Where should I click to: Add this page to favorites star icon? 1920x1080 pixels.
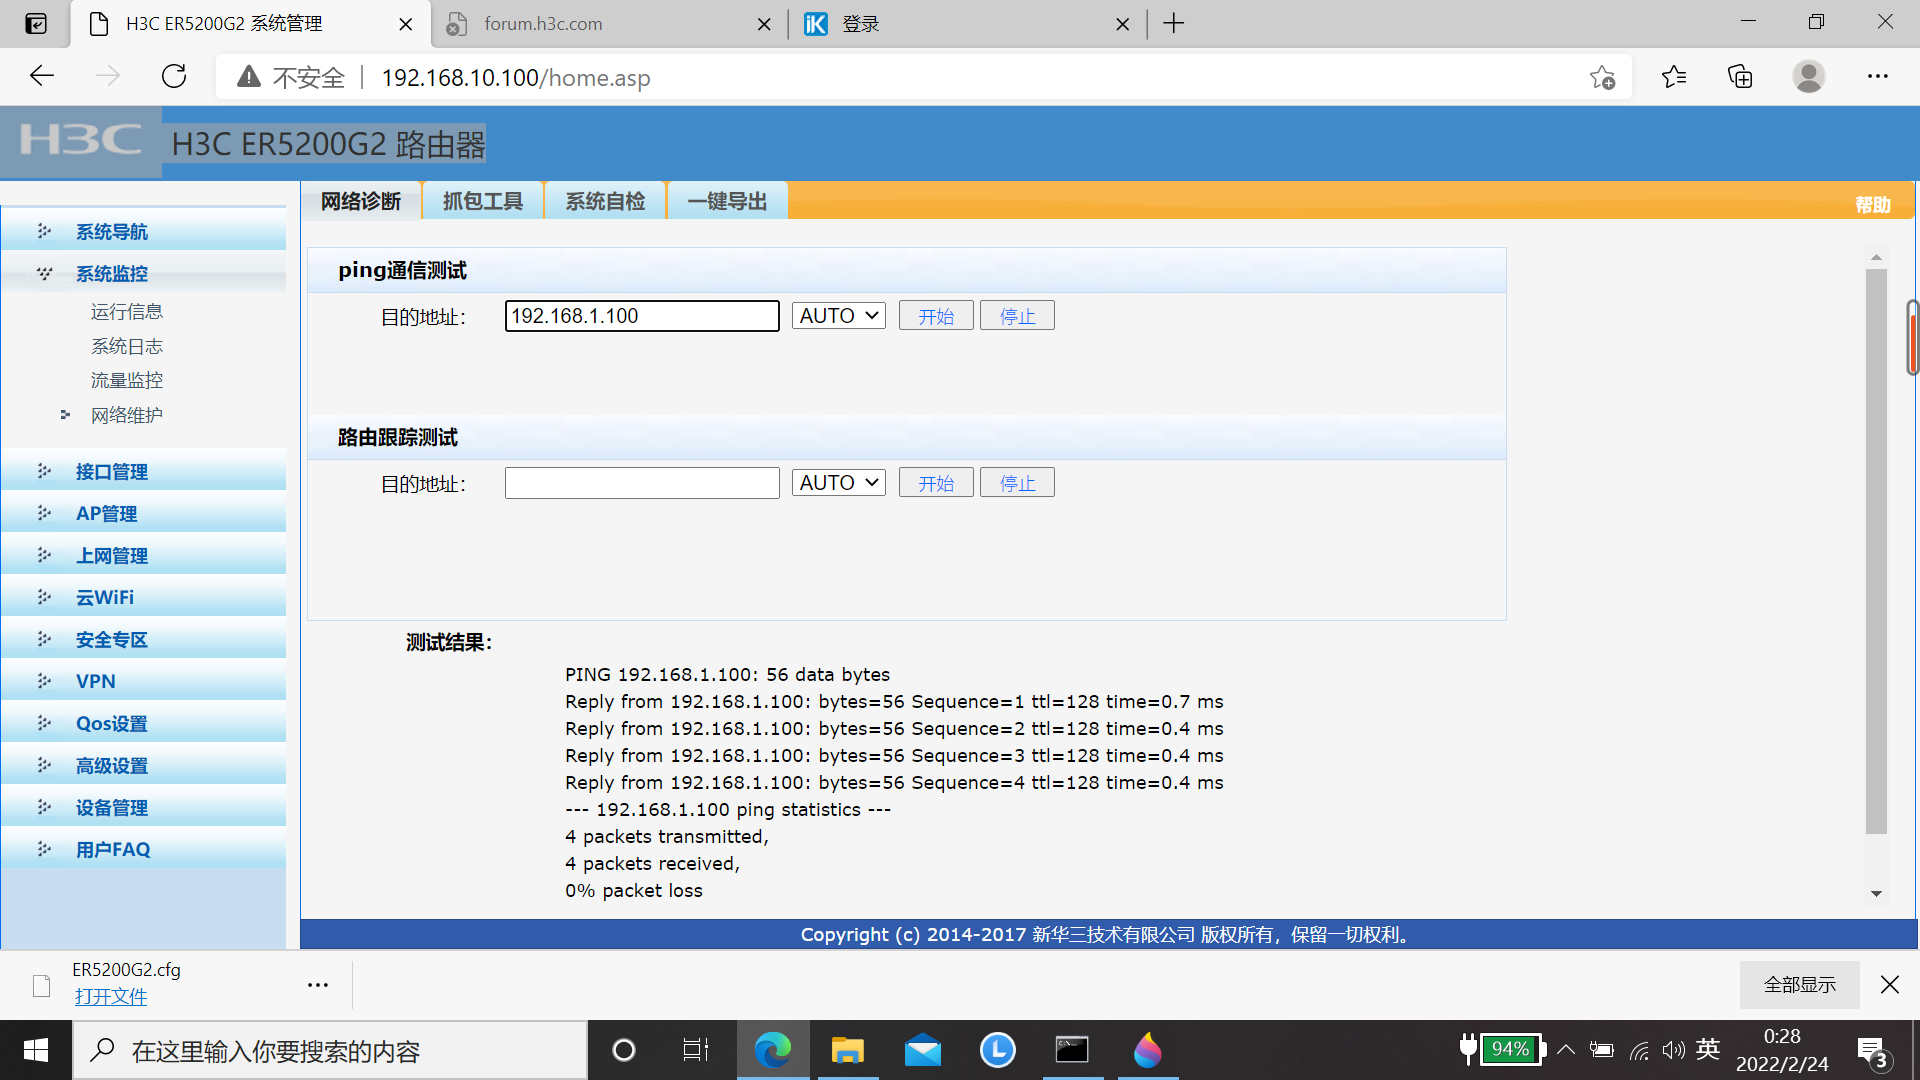point(1602,77)
